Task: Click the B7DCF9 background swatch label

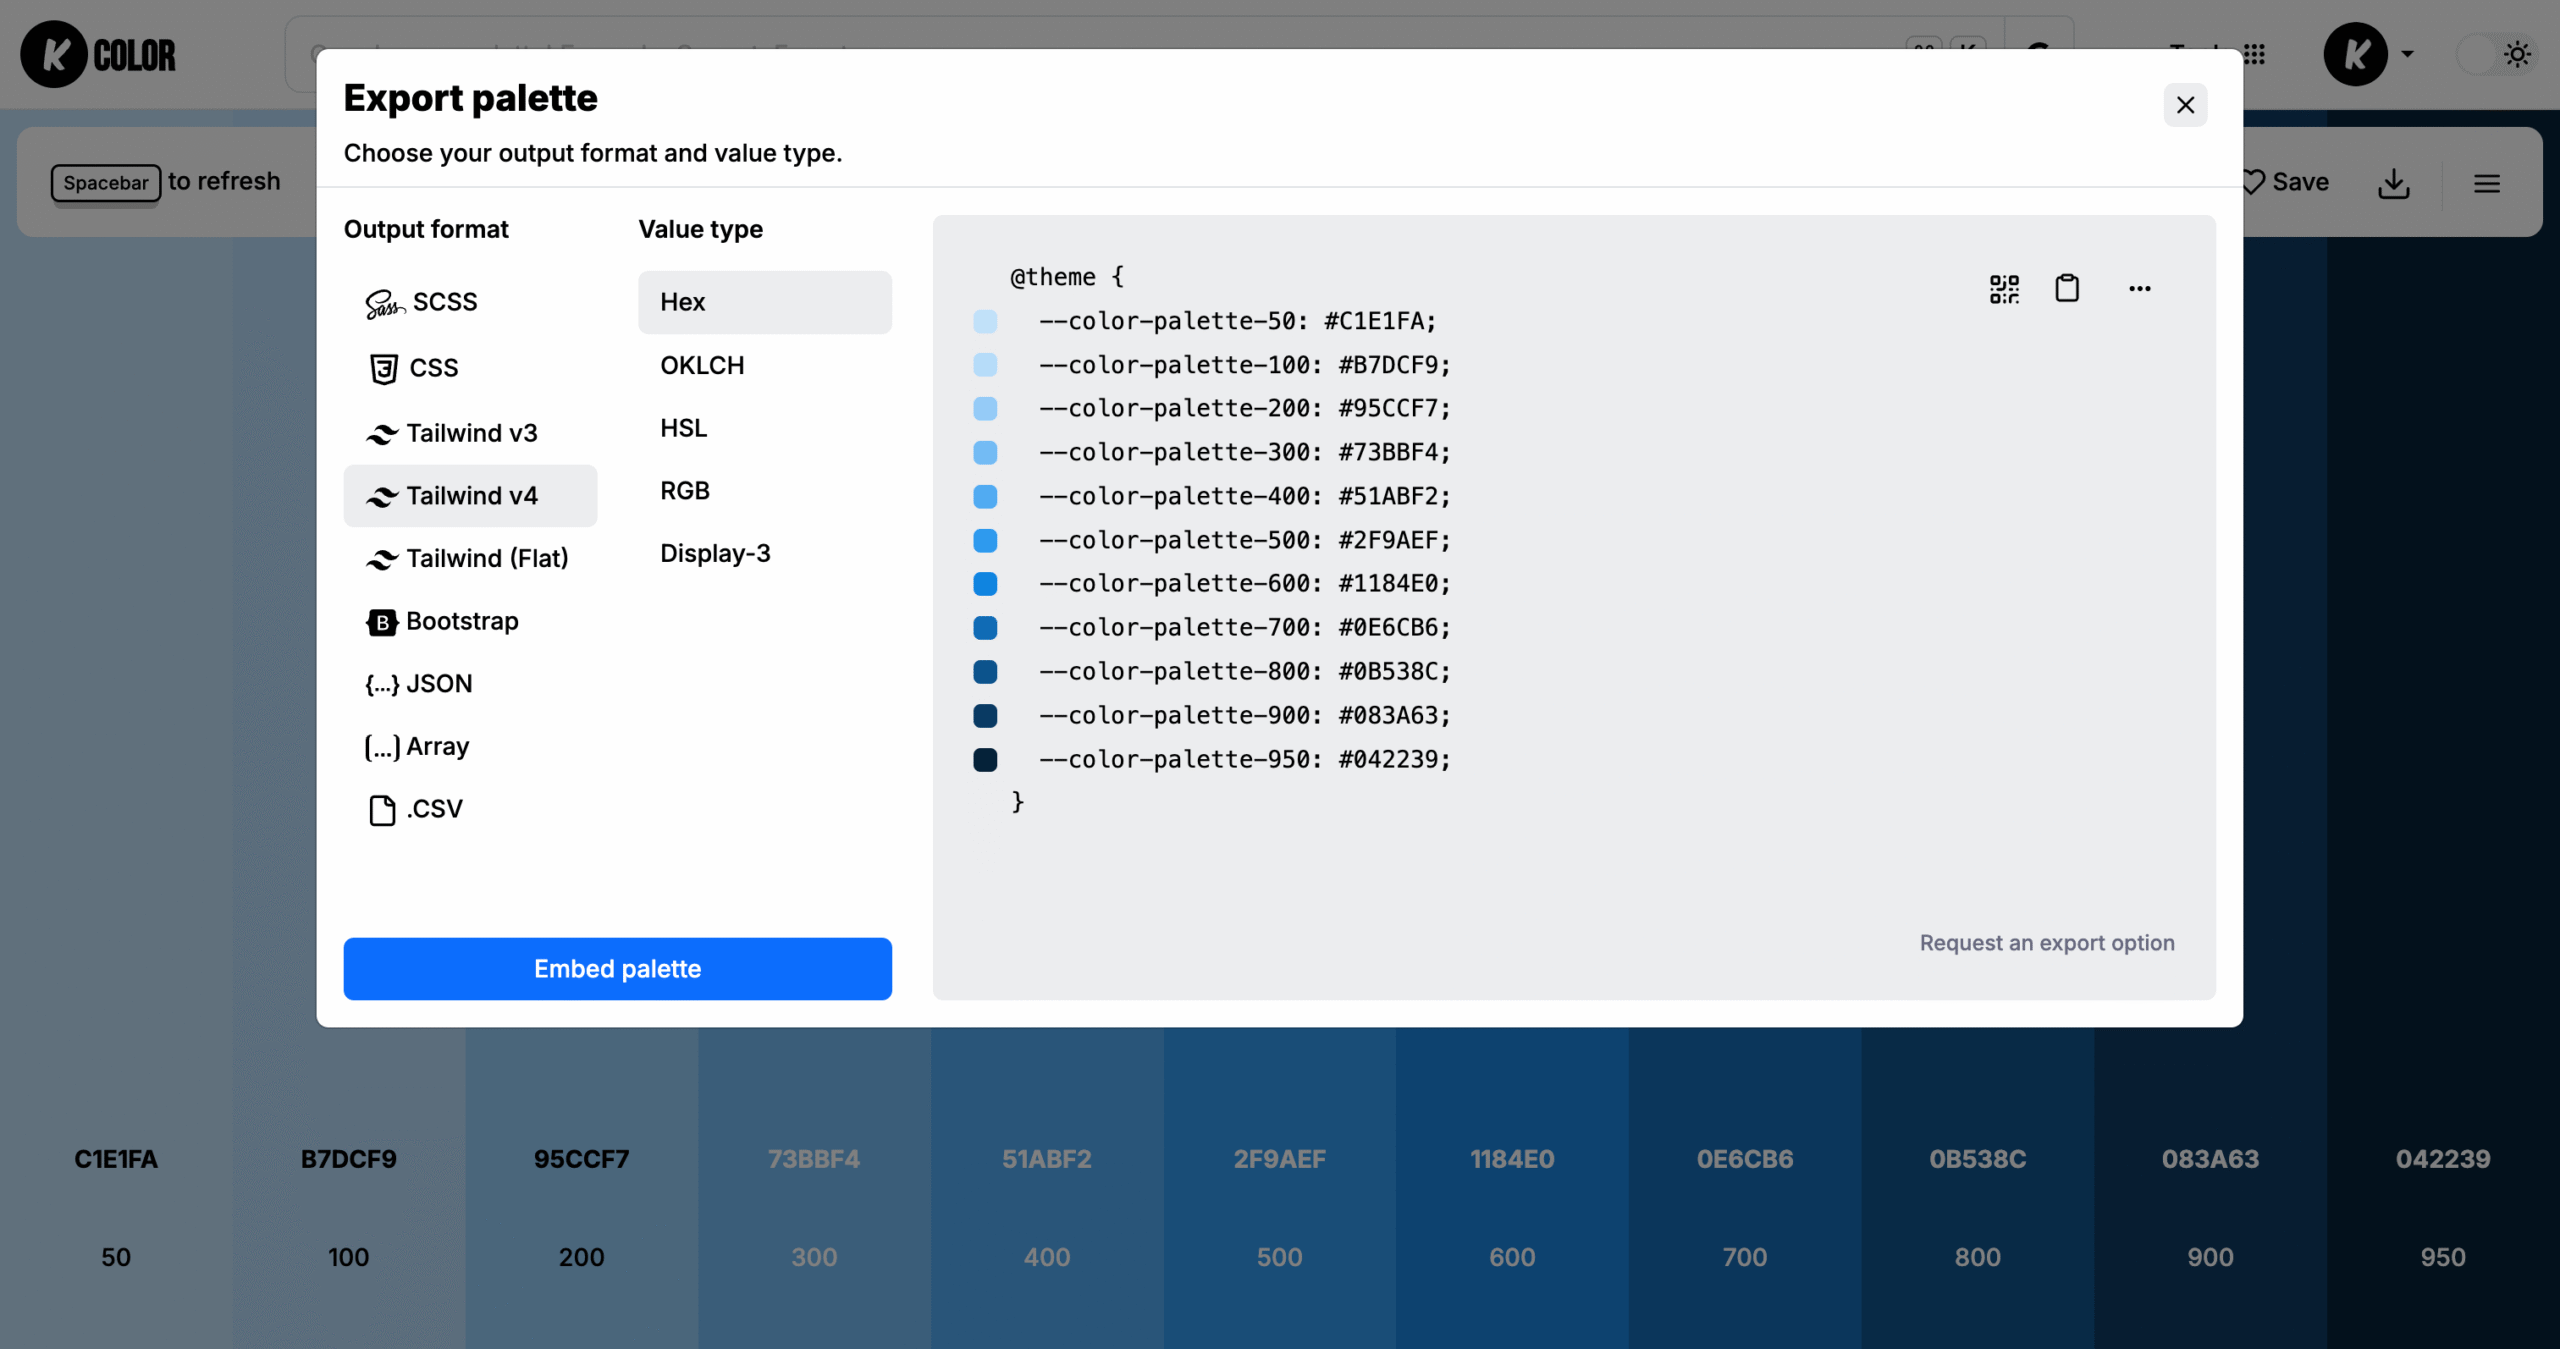Action: [x=349, y=1159]
